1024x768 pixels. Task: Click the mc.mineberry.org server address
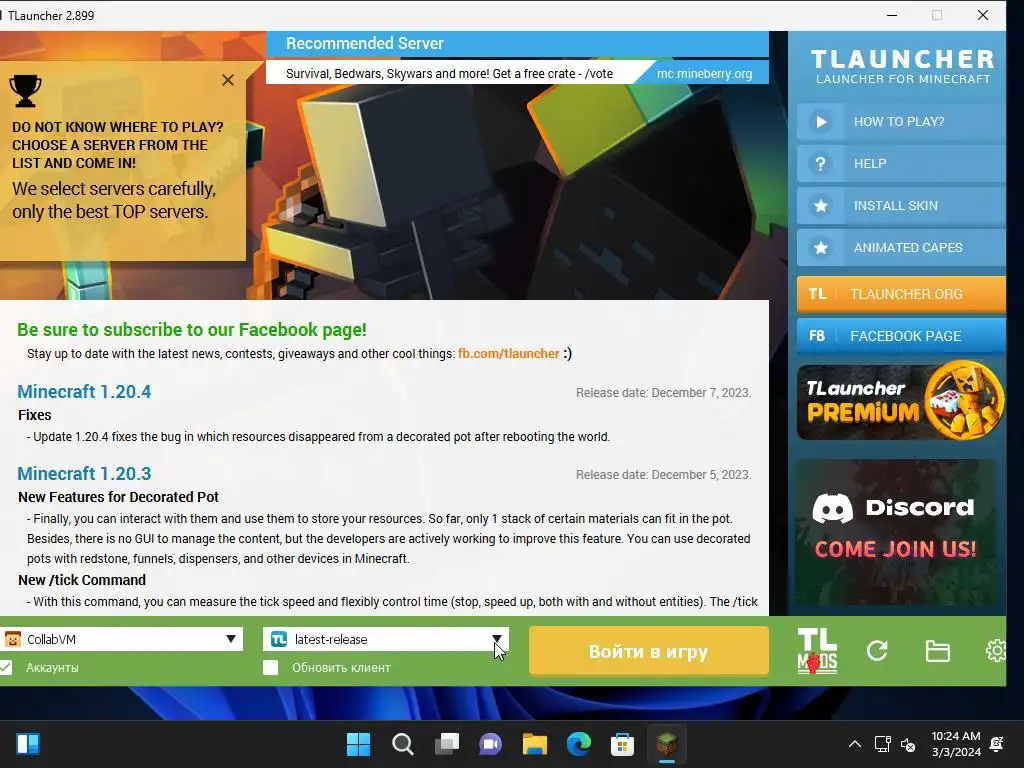pos(705,74)
